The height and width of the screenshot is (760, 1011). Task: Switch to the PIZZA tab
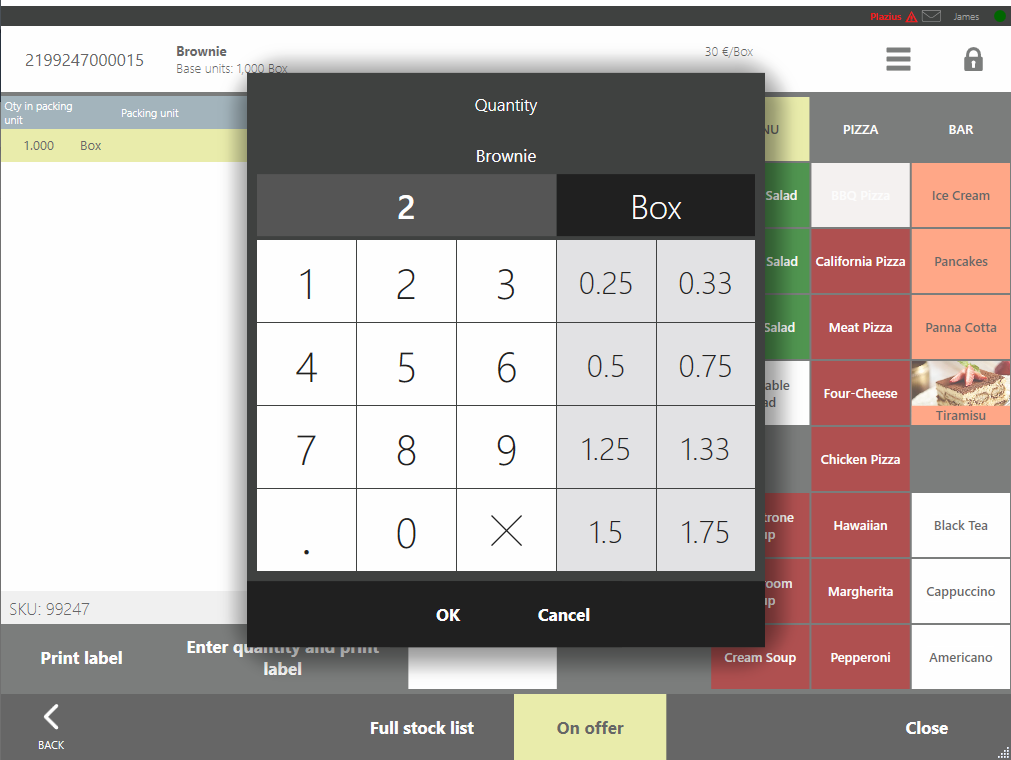click(x=860, y=129)
